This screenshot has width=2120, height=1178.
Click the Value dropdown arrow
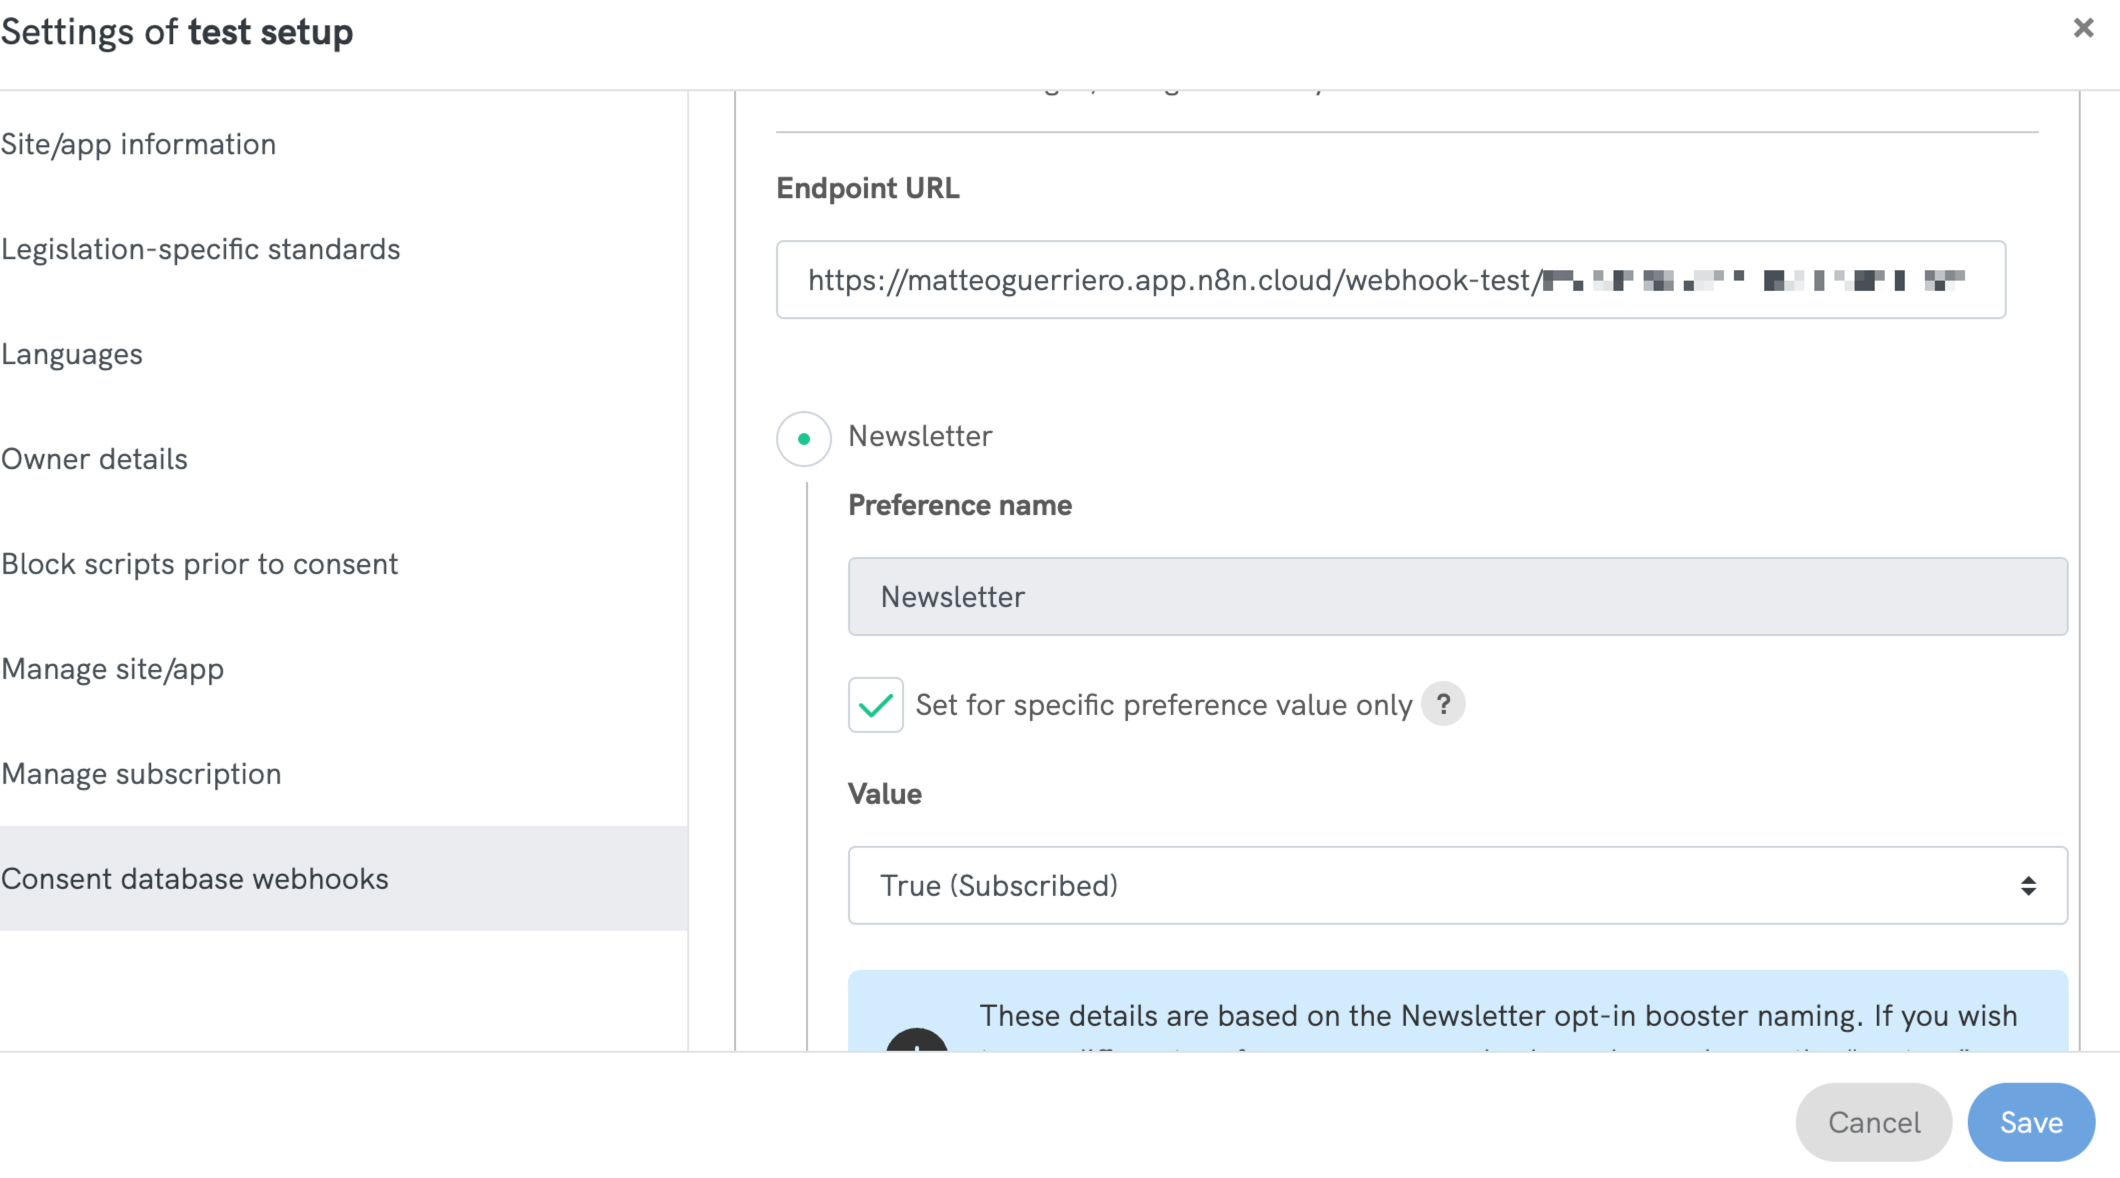pos(2028,886)
